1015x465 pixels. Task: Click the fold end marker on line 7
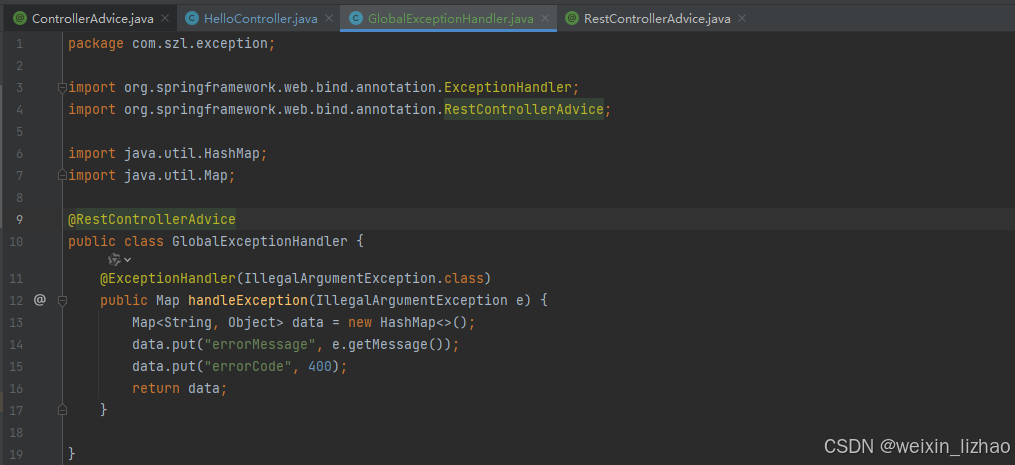[x=62, y=176]
